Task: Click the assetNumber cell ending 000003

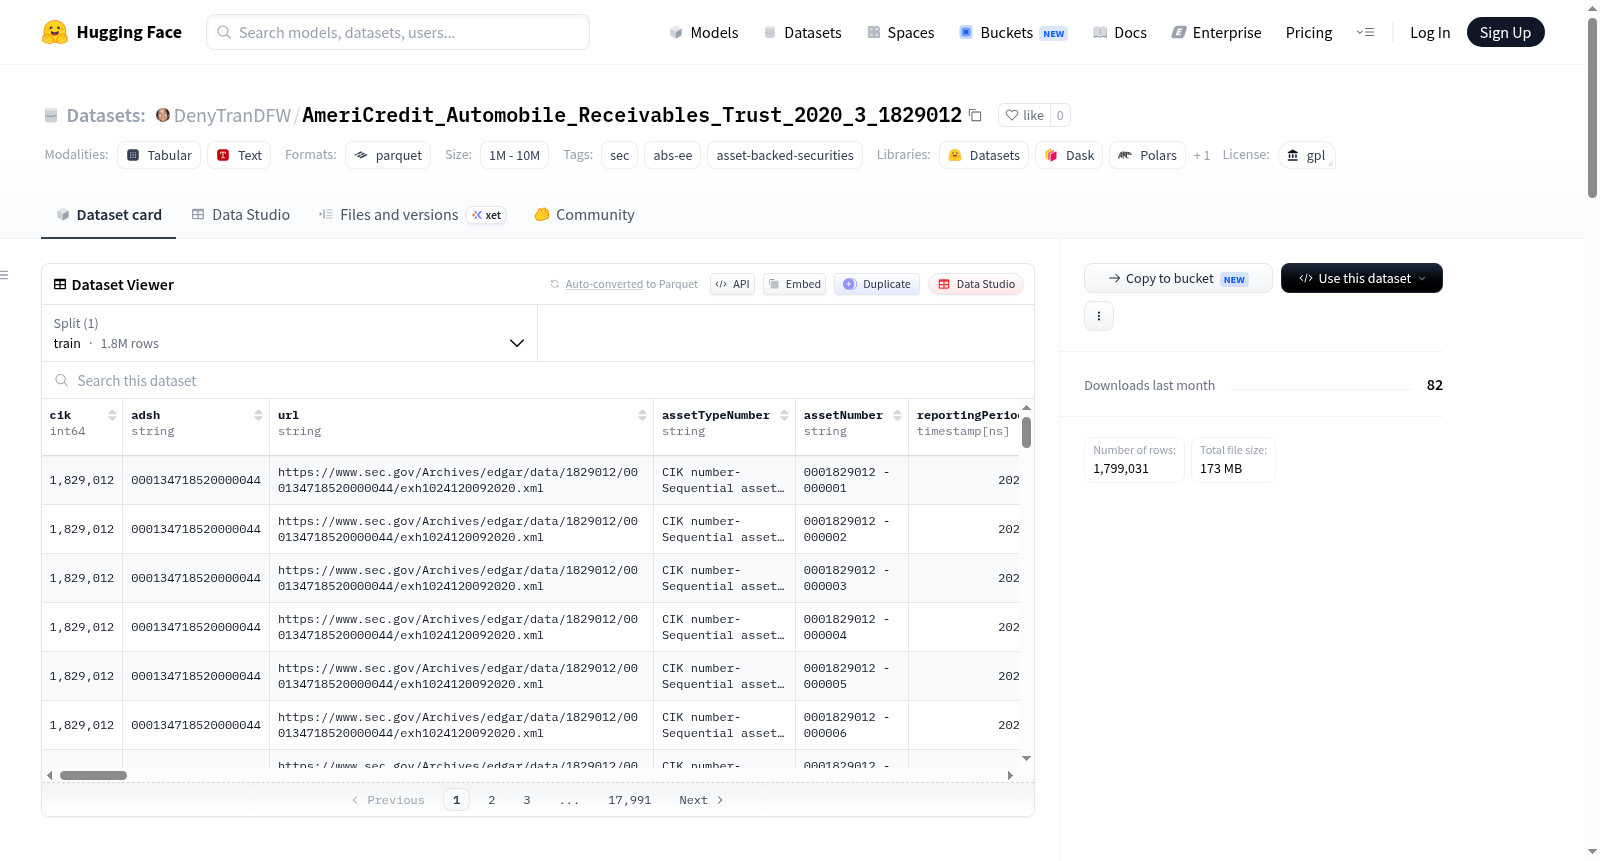Action: (x=851, y=578)
